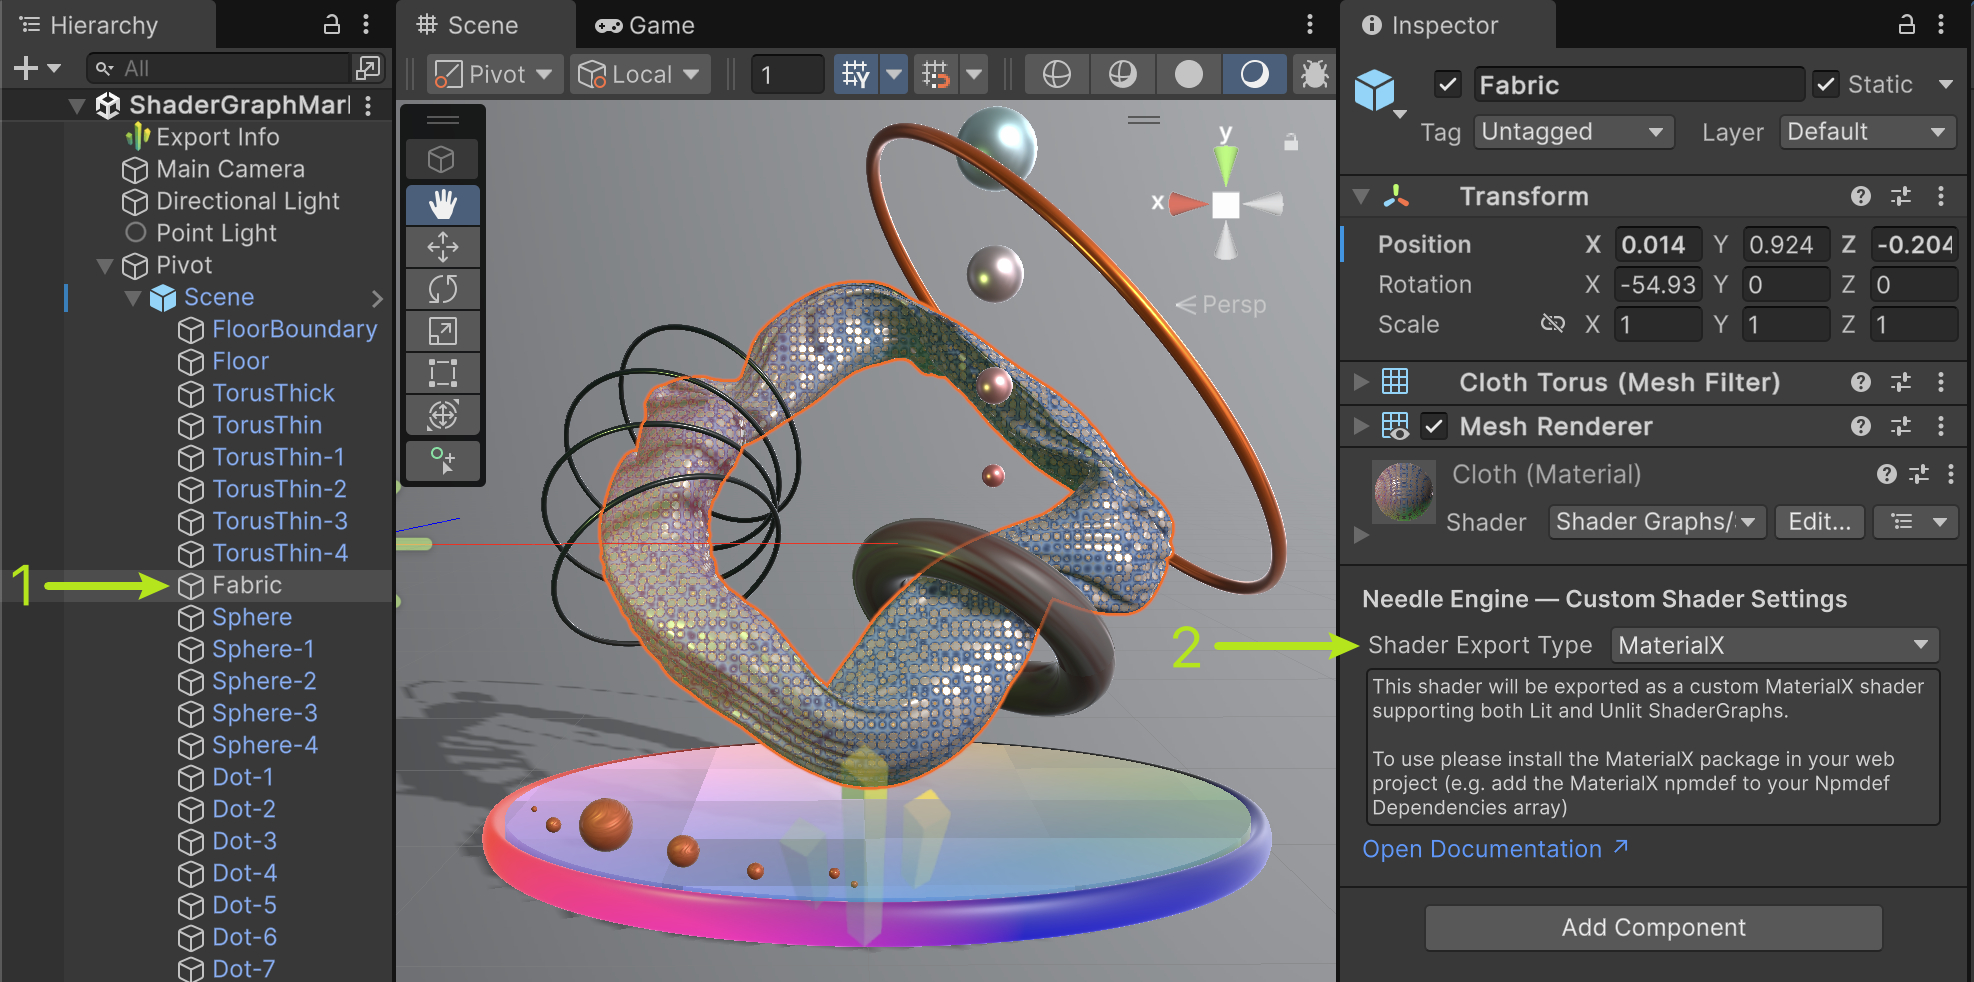The image size is (1974, 982).
Task: Select the Rect transform tool
Action: click(x=442, y=373)
